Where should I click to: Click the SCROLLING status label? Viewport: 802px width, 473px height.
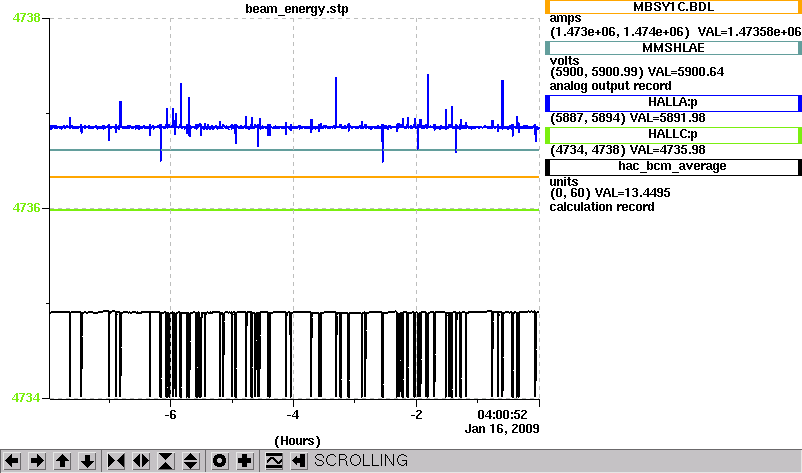point(361,461)
